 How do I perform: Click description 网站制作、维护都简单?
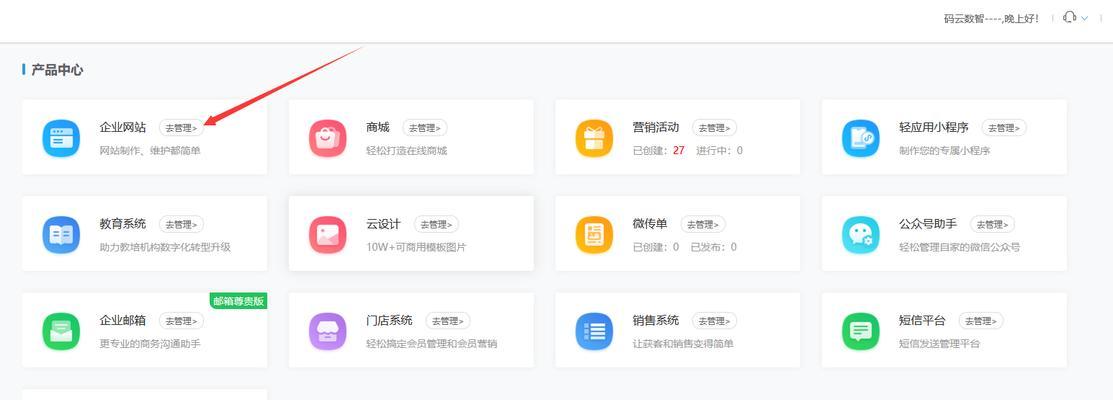coord(150,150)
